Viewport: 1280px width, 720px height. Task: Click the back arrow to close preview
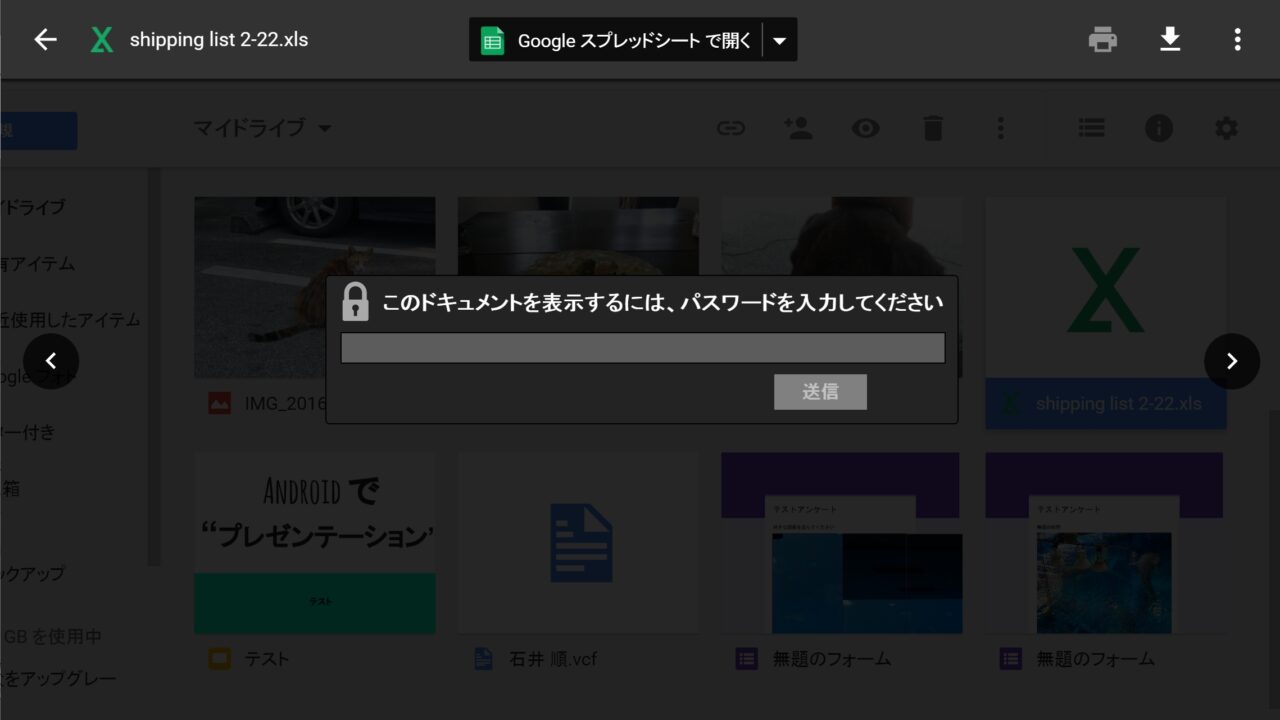[46, 40]
